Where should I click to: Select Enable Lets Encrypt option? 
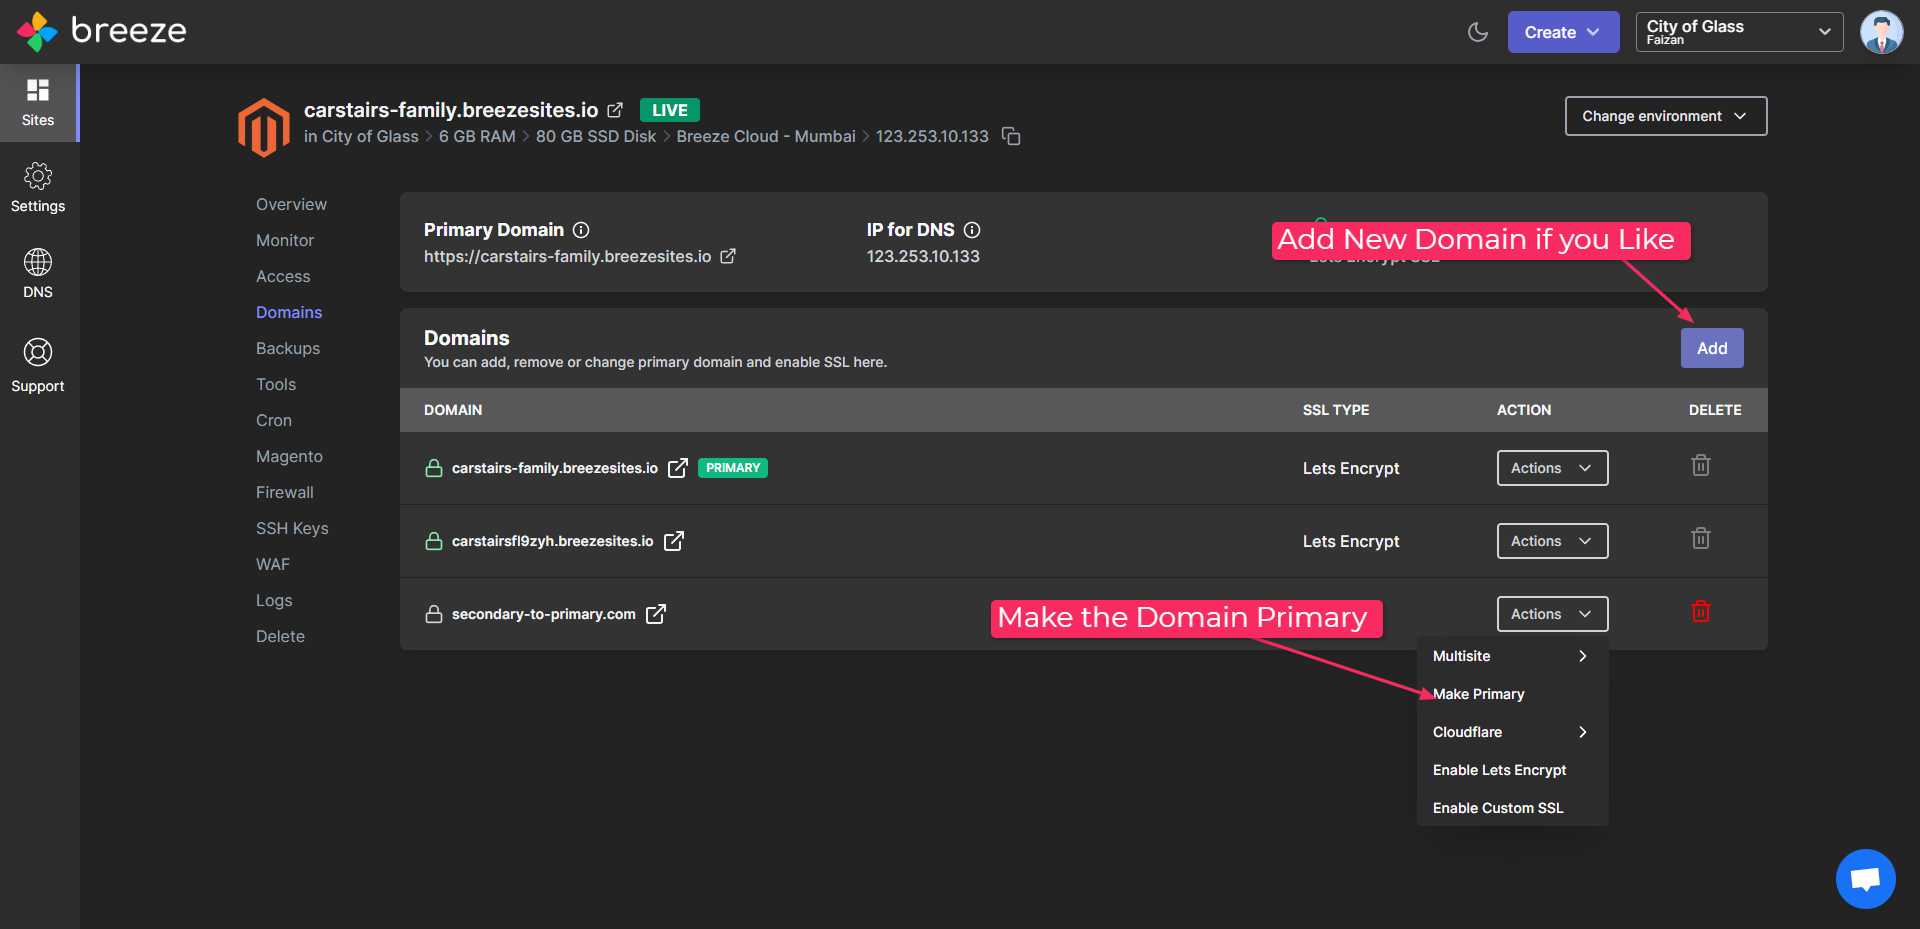click(x=1512, y=770)
